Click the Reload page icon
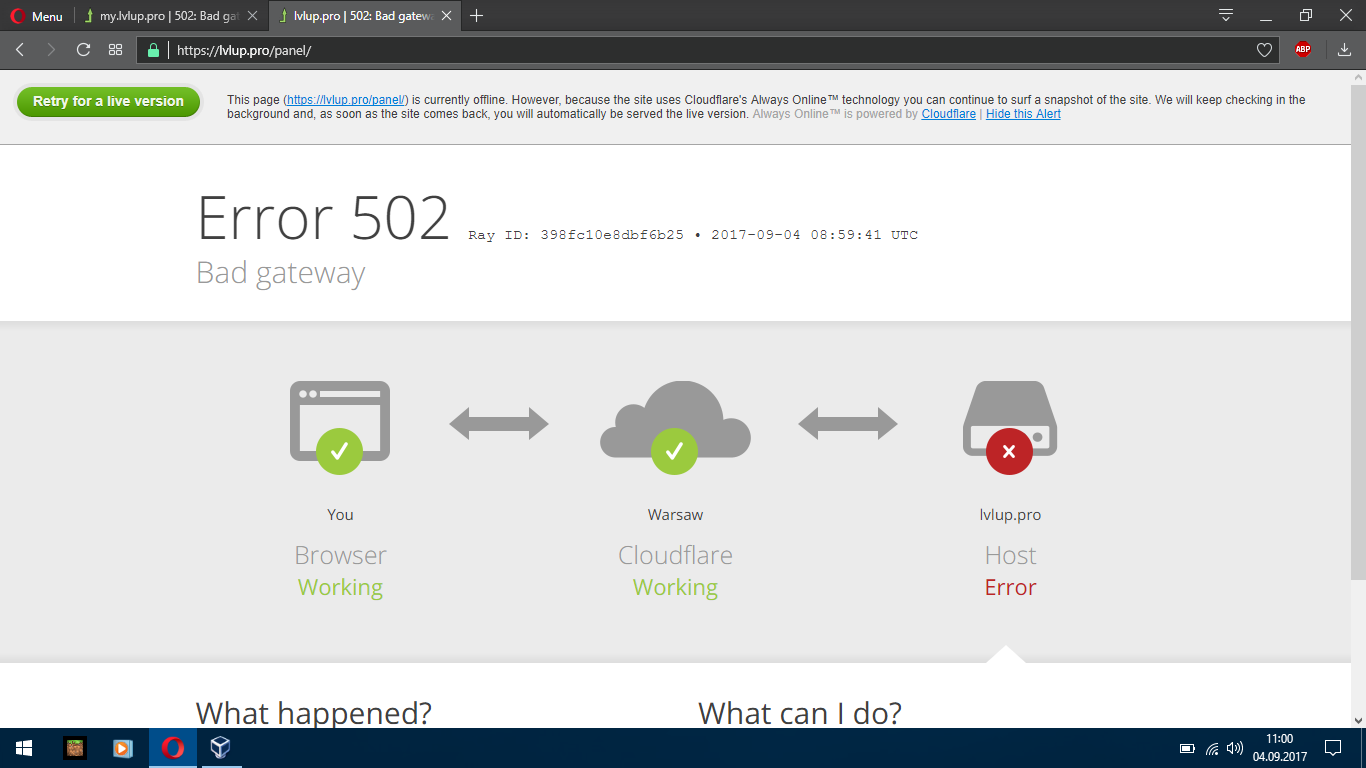The width and height of the screenshot is (1366, 768). coord(83,50)
